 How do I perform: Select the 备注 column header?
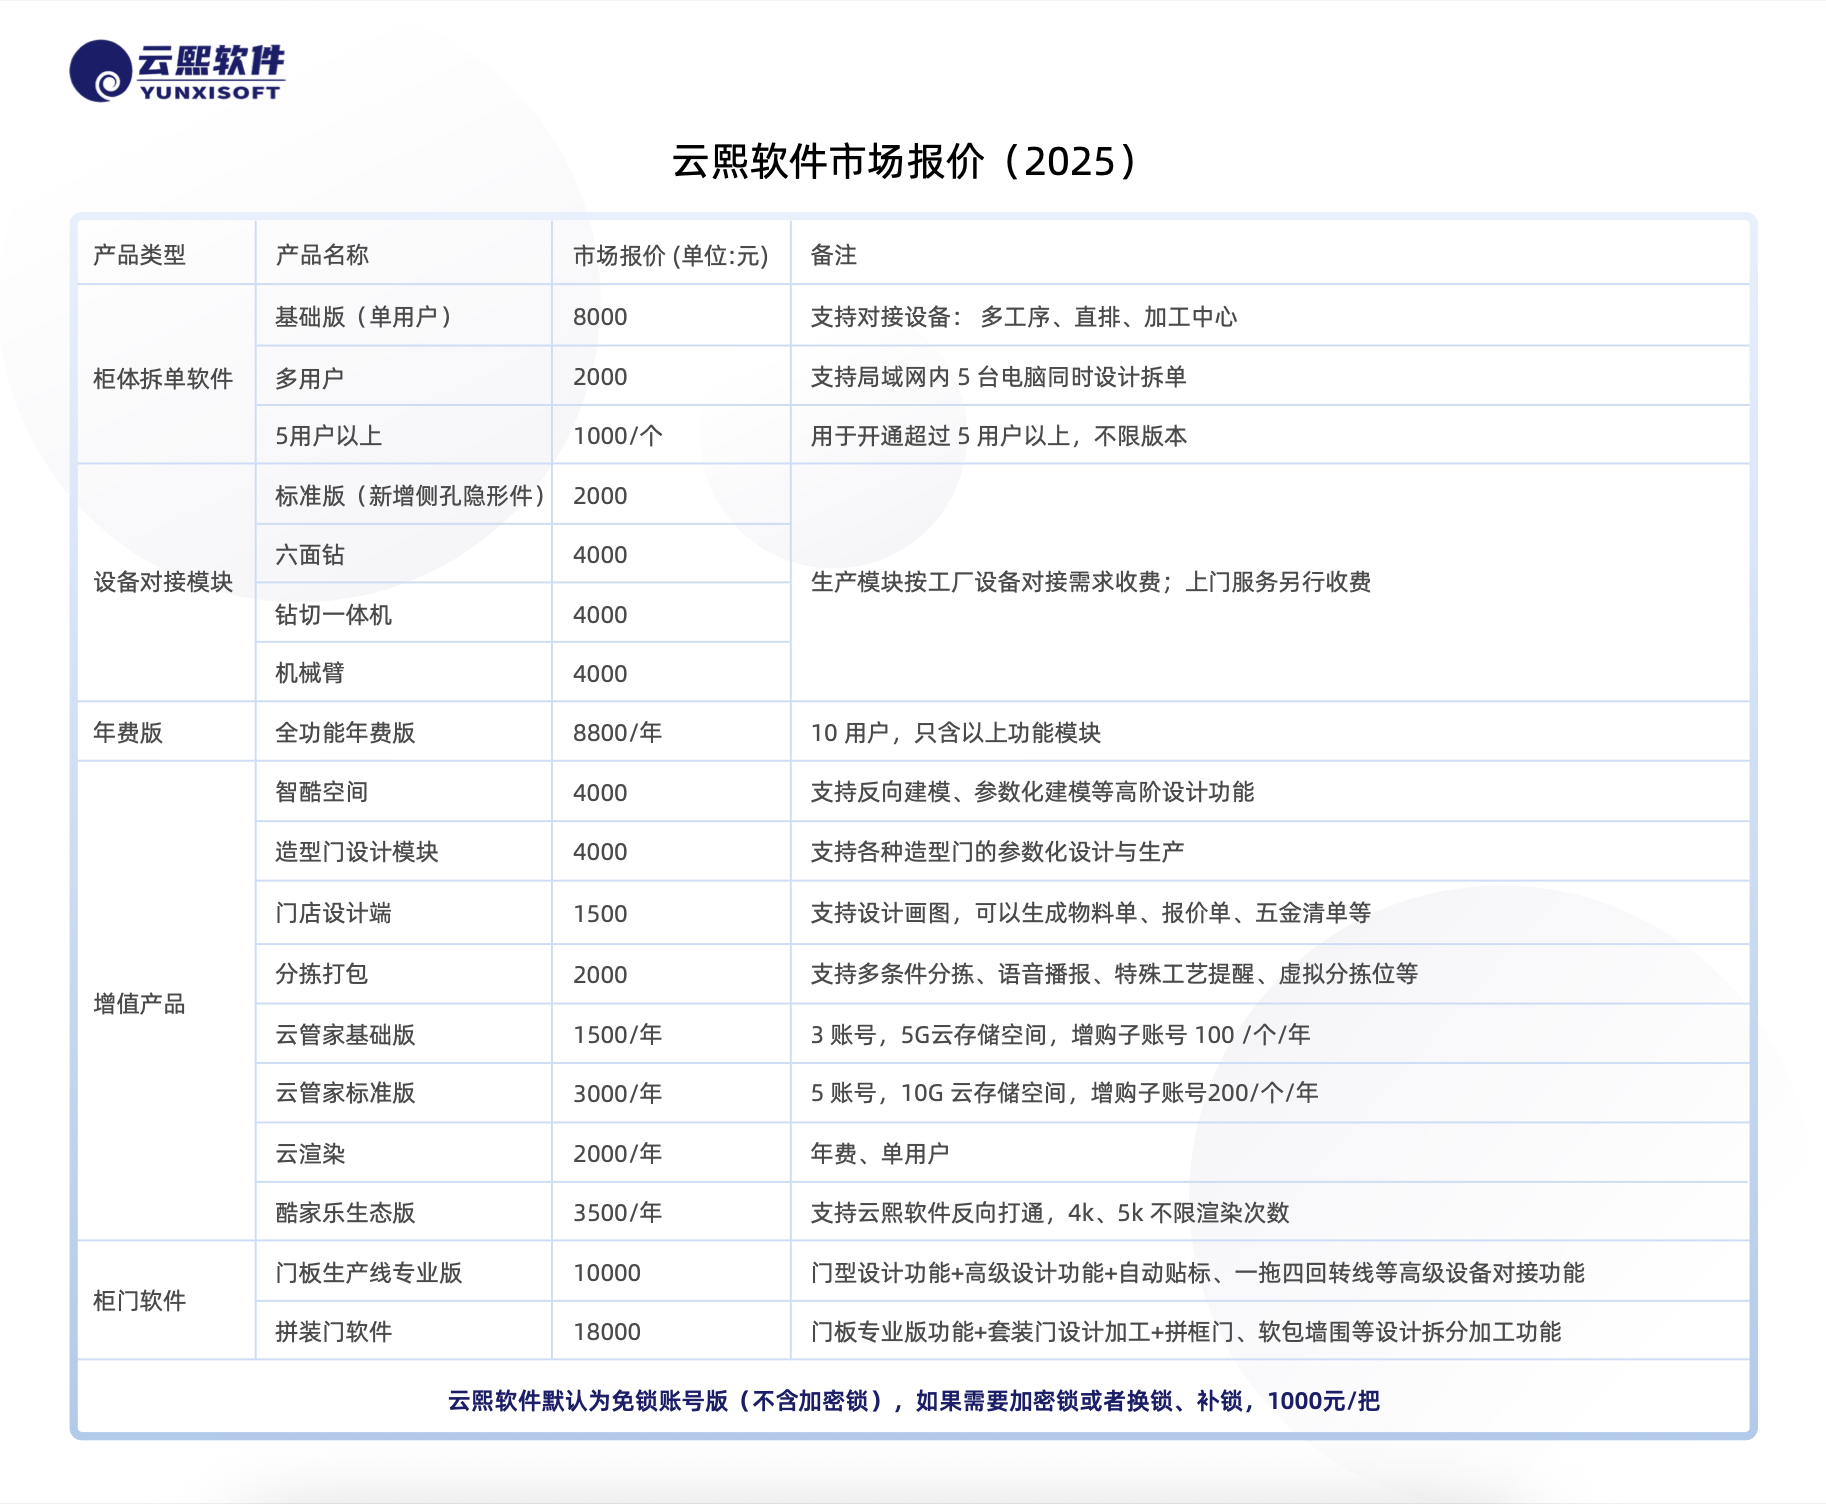[834, 255]
